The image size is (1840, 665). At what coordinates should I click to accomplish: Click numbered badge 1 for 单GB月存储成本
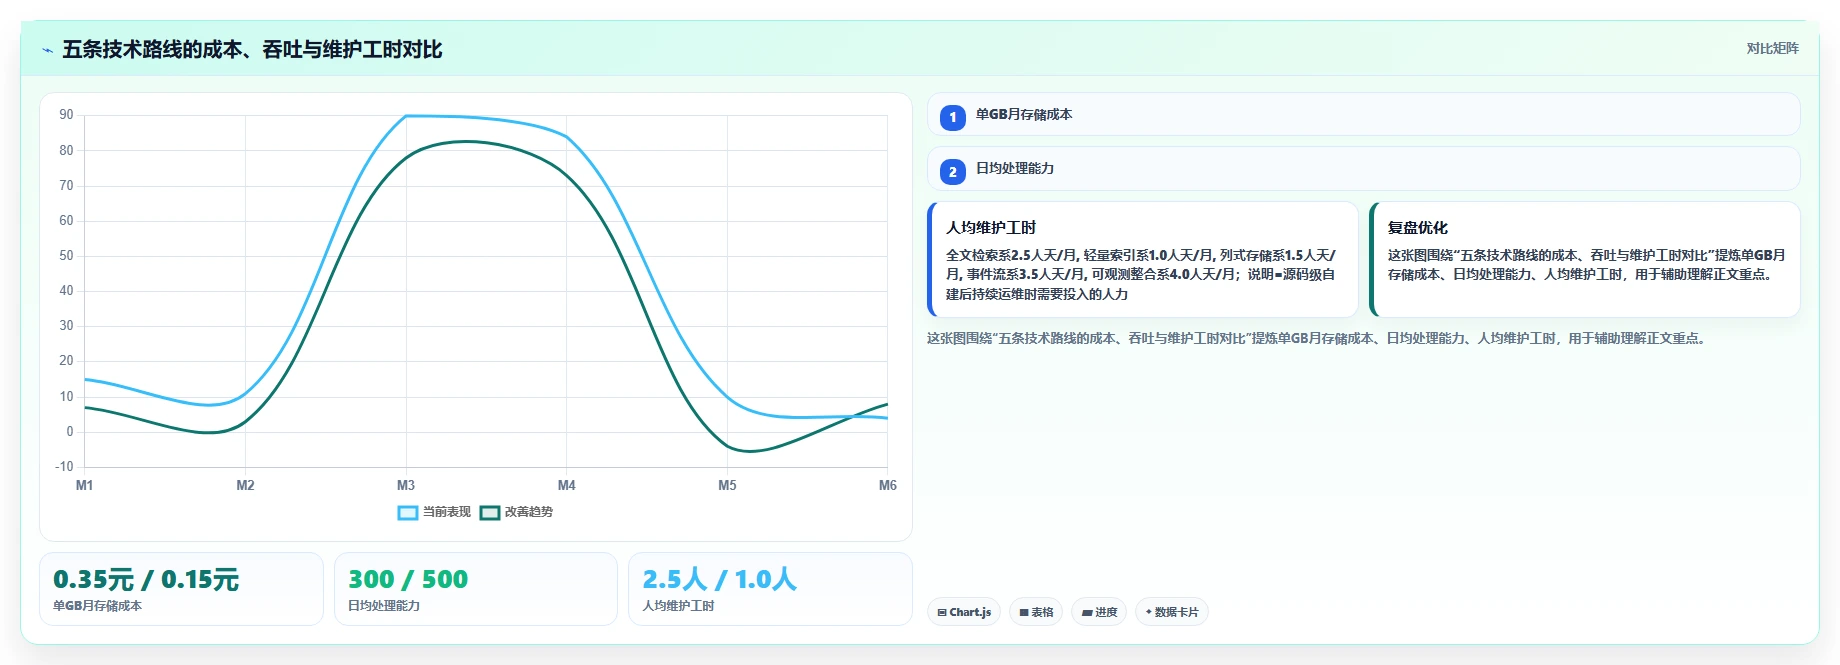pyautogui.click(x=953, y=117)
